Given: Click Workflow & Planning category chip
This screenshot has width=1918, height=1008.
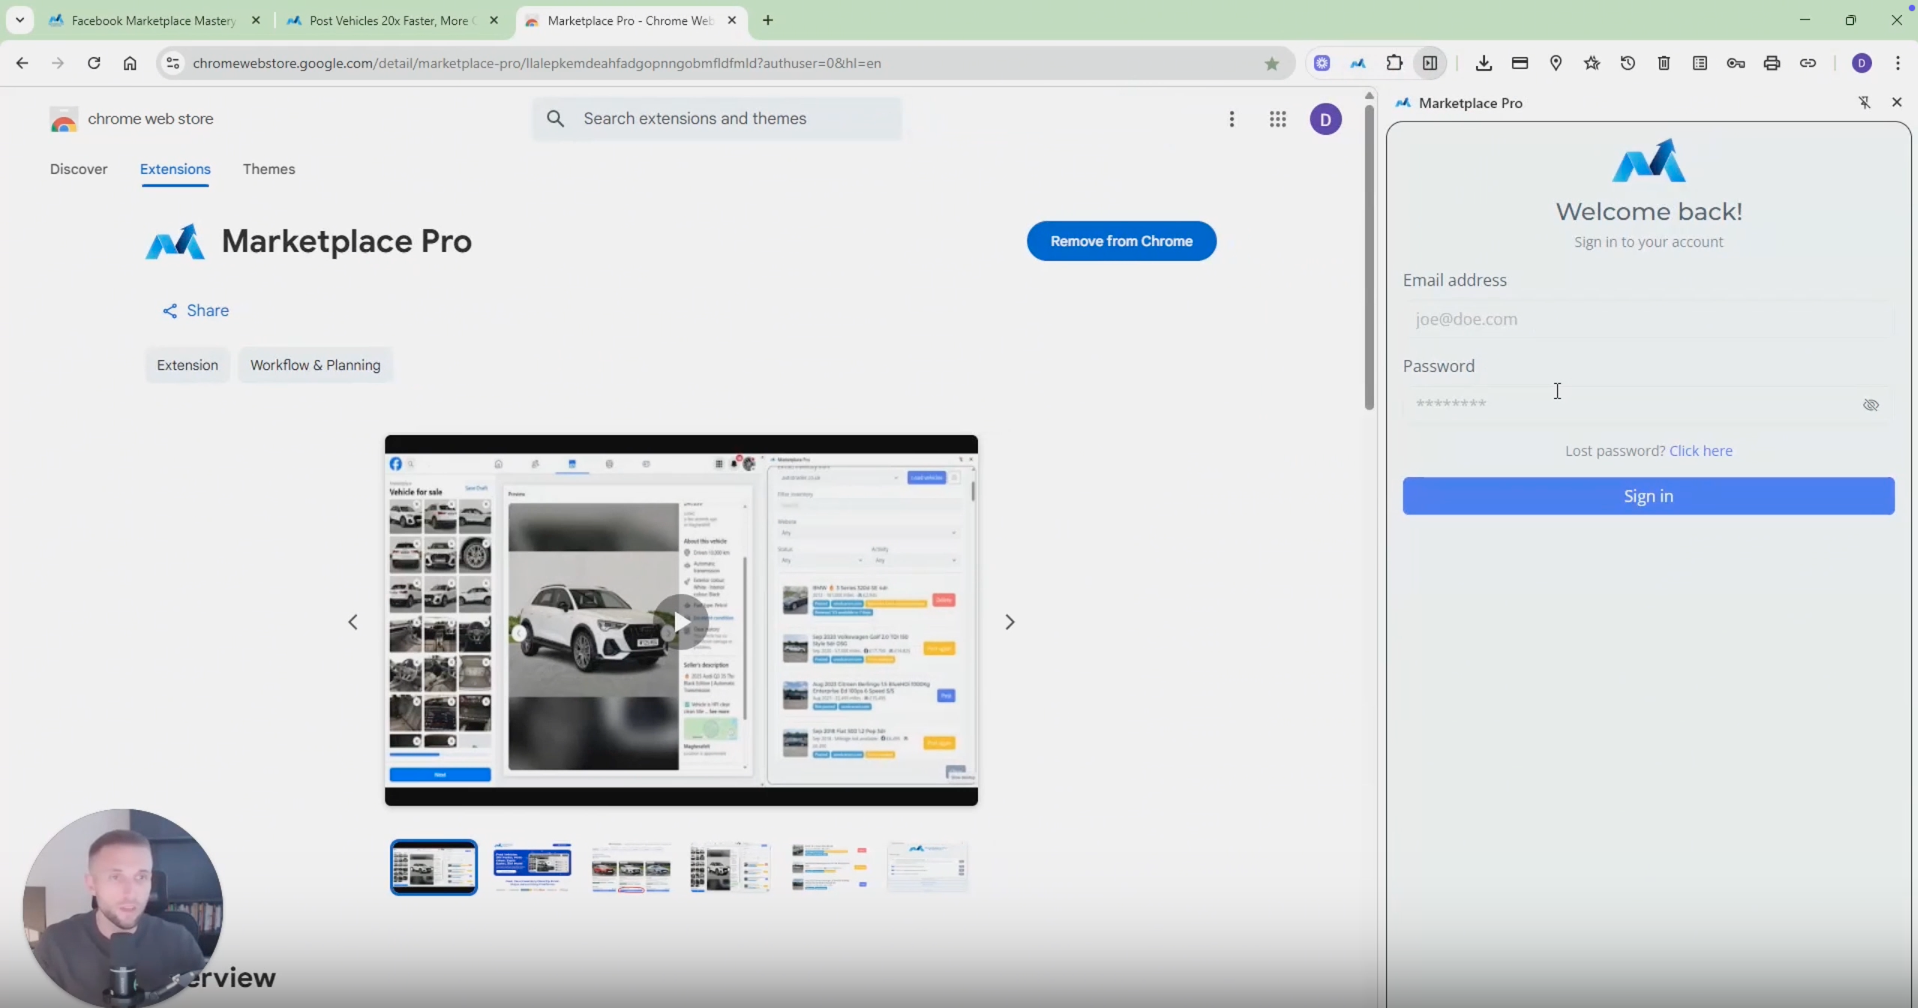Looking at the screenshot, I should [315, 365].
